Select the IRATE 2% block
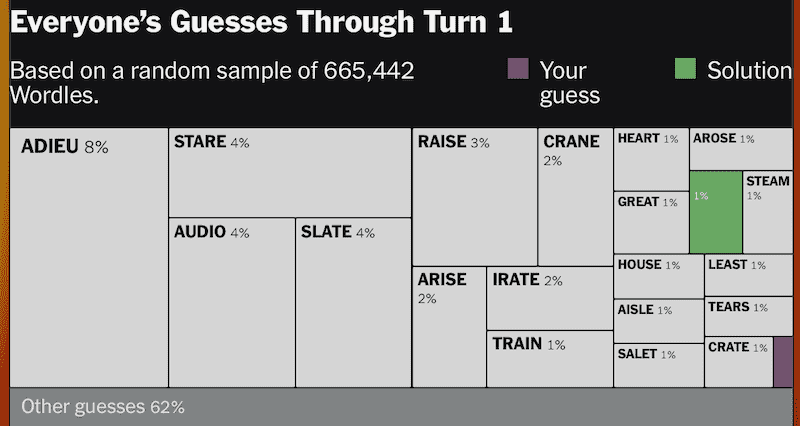Viewport: 800px width, 426px height. pyautogui.click(x=550, y=298)
